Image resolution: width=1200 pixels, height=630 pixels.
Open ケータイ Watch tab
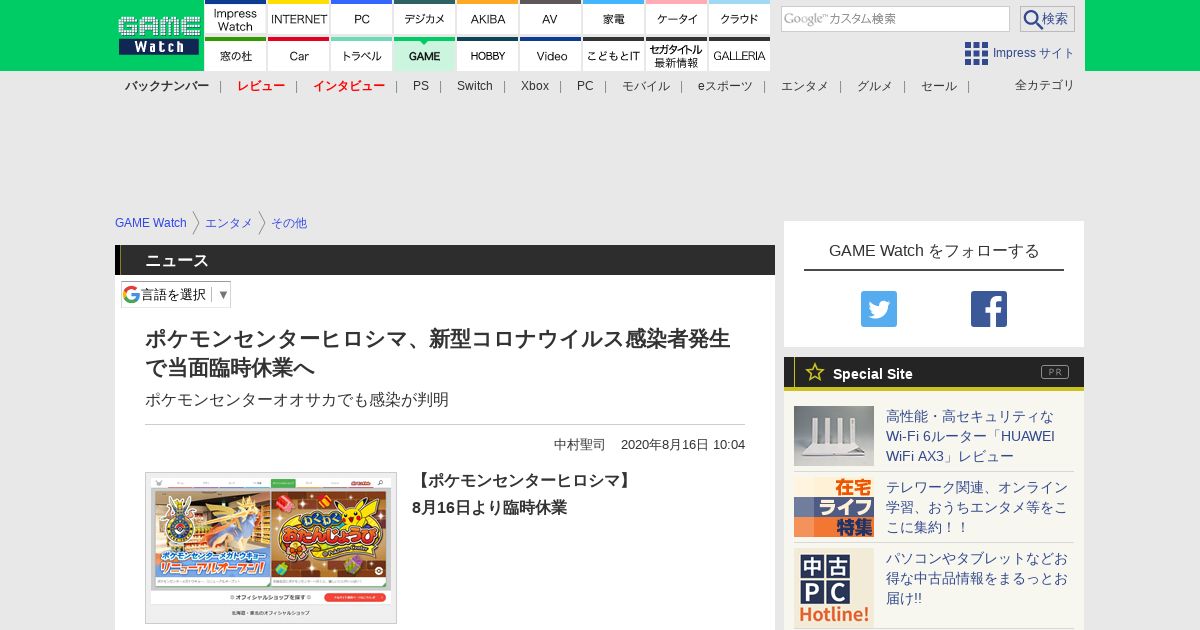677,18
